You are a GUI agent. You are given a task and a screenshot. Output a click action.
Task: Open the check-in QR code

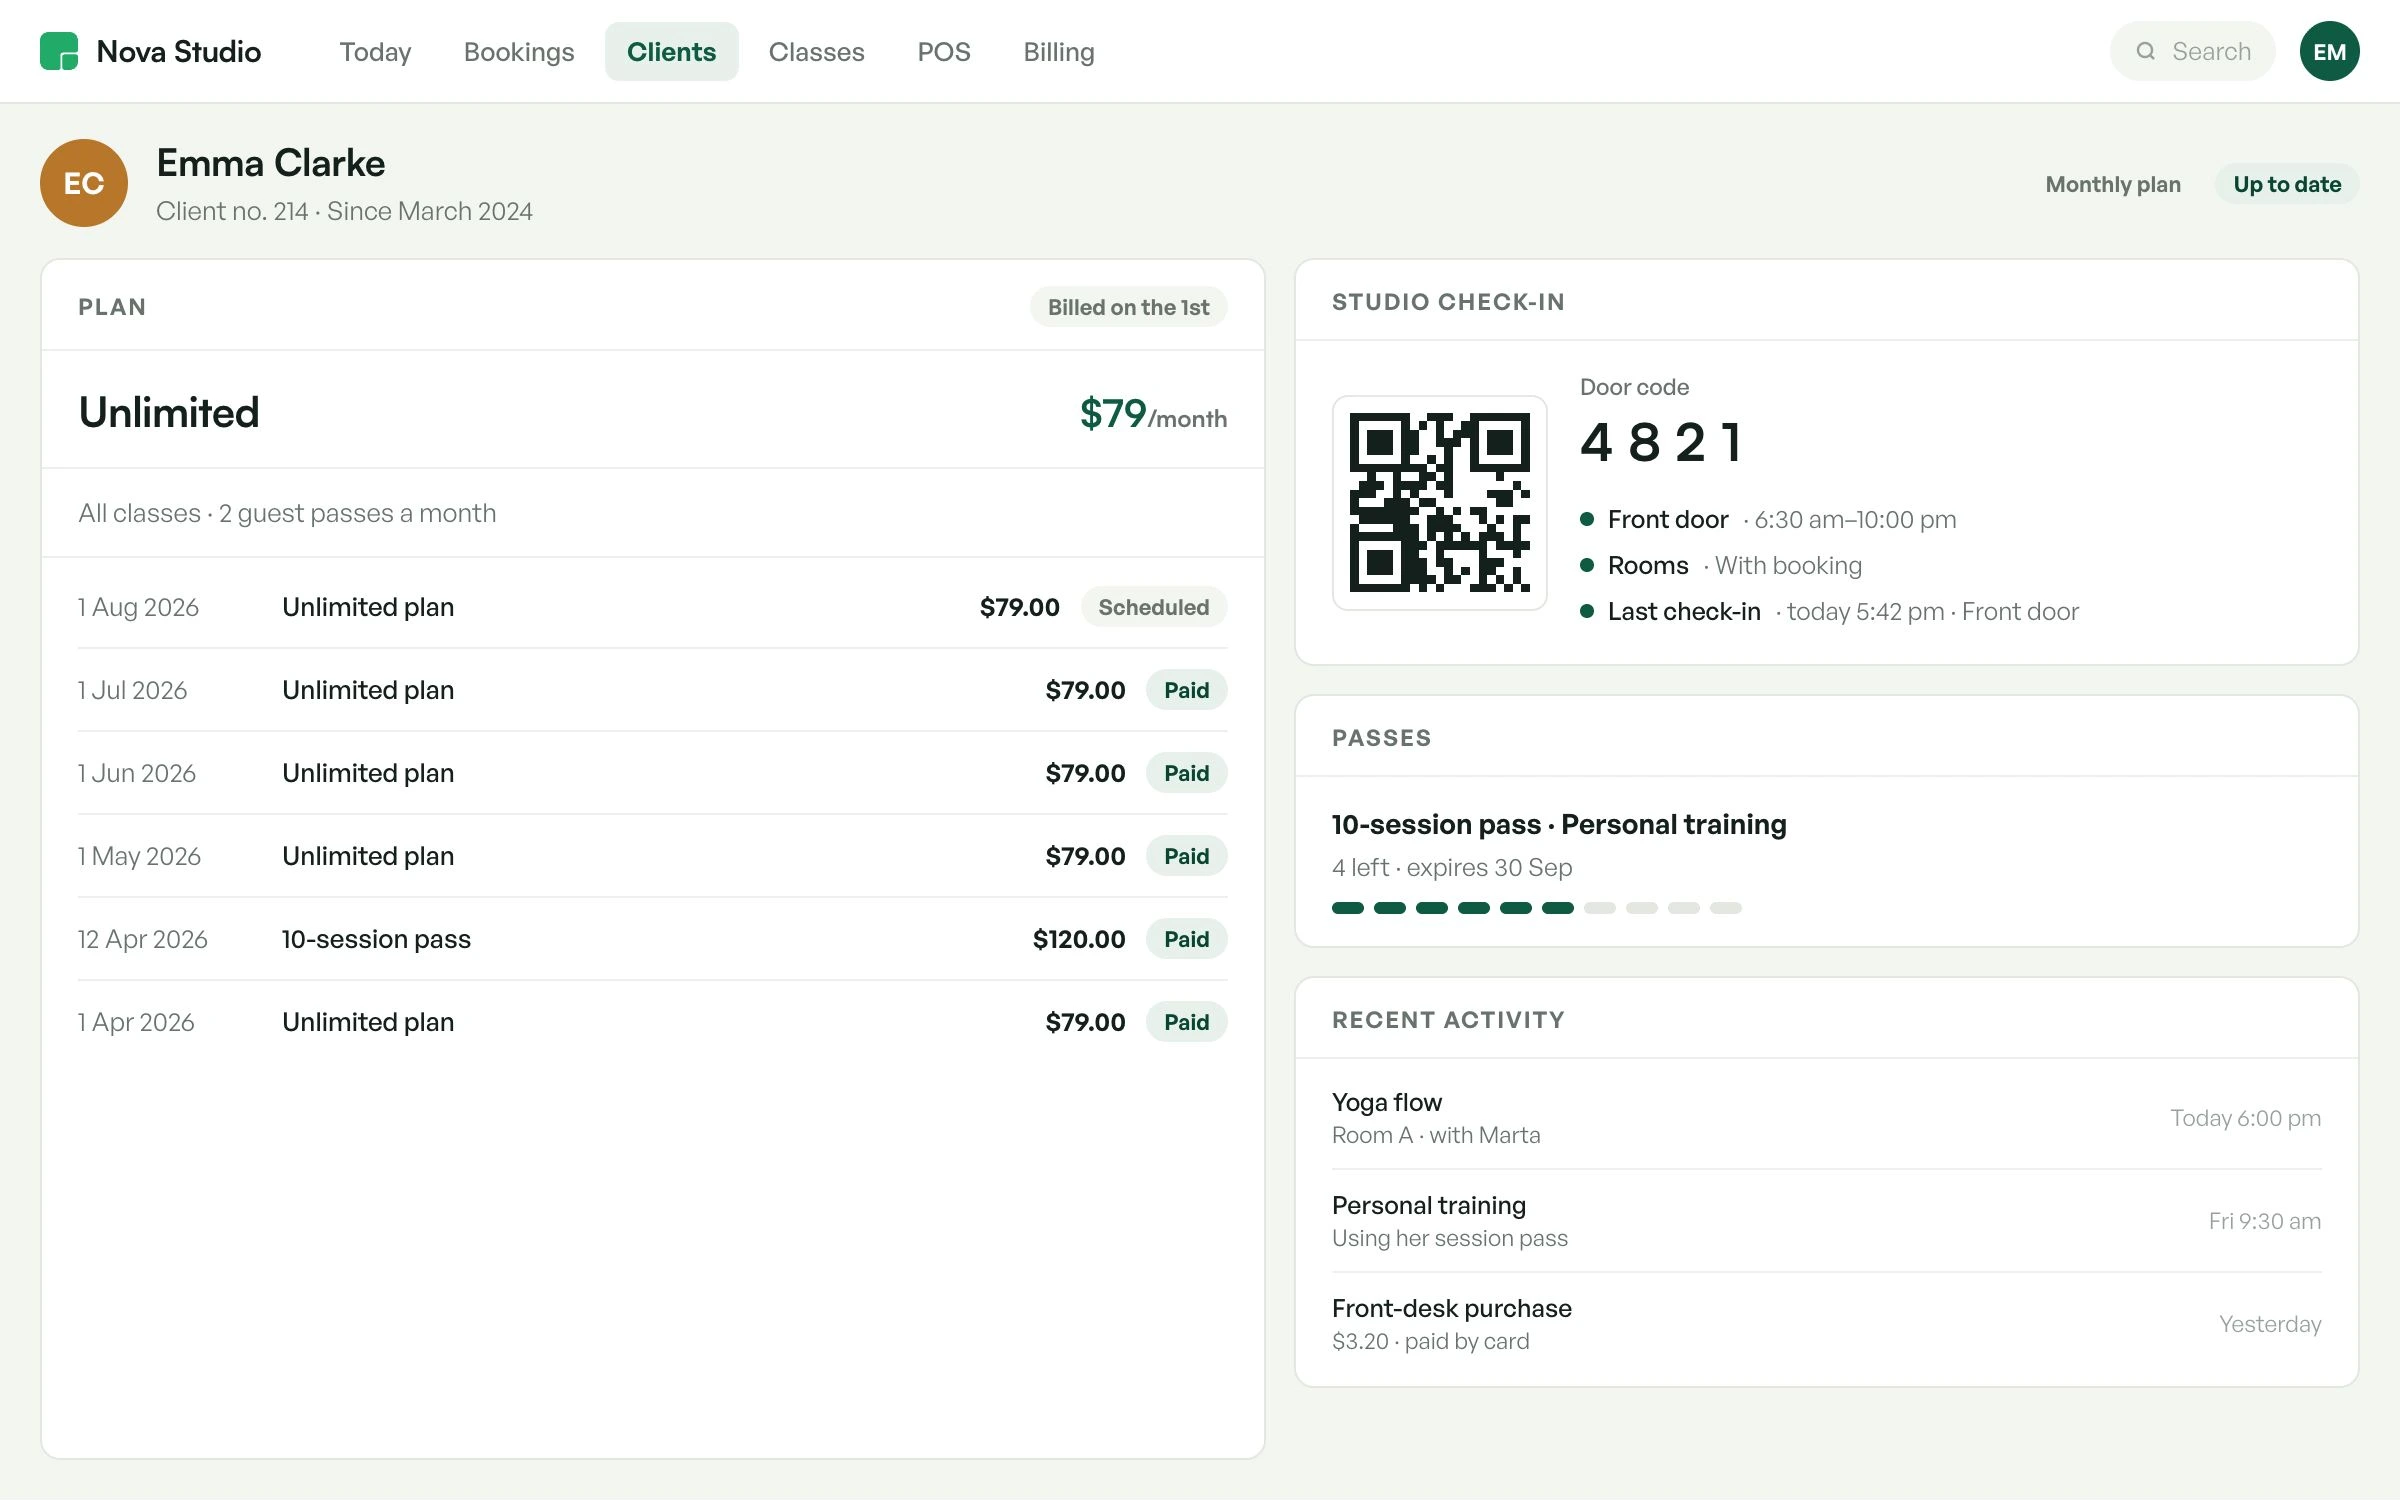pyautogui.click(x=1439, y=503)
